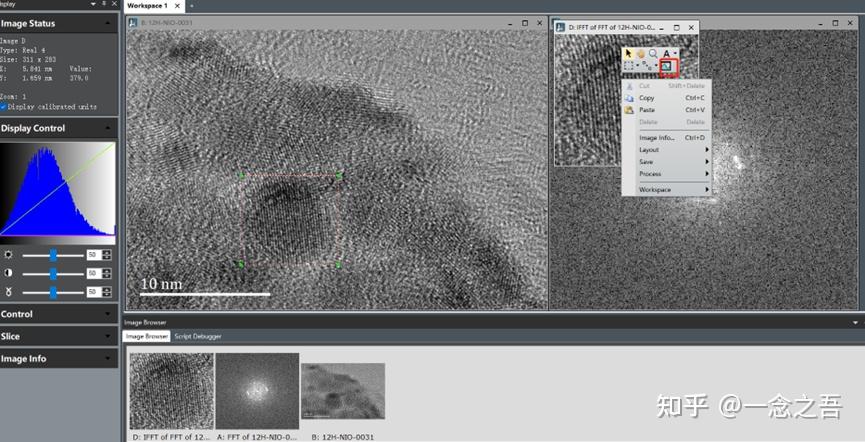Adjust the brightness slider

point(53,255)
